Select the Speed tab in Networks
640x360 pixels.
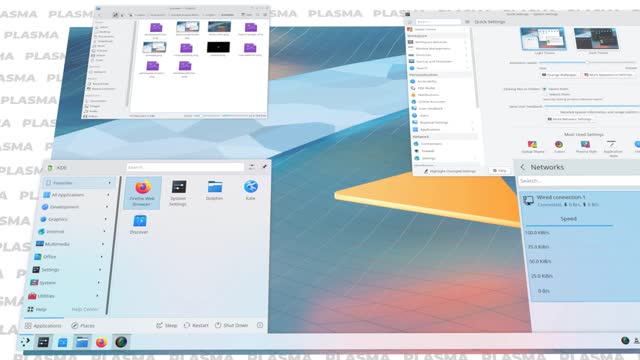tap(569, 219)
